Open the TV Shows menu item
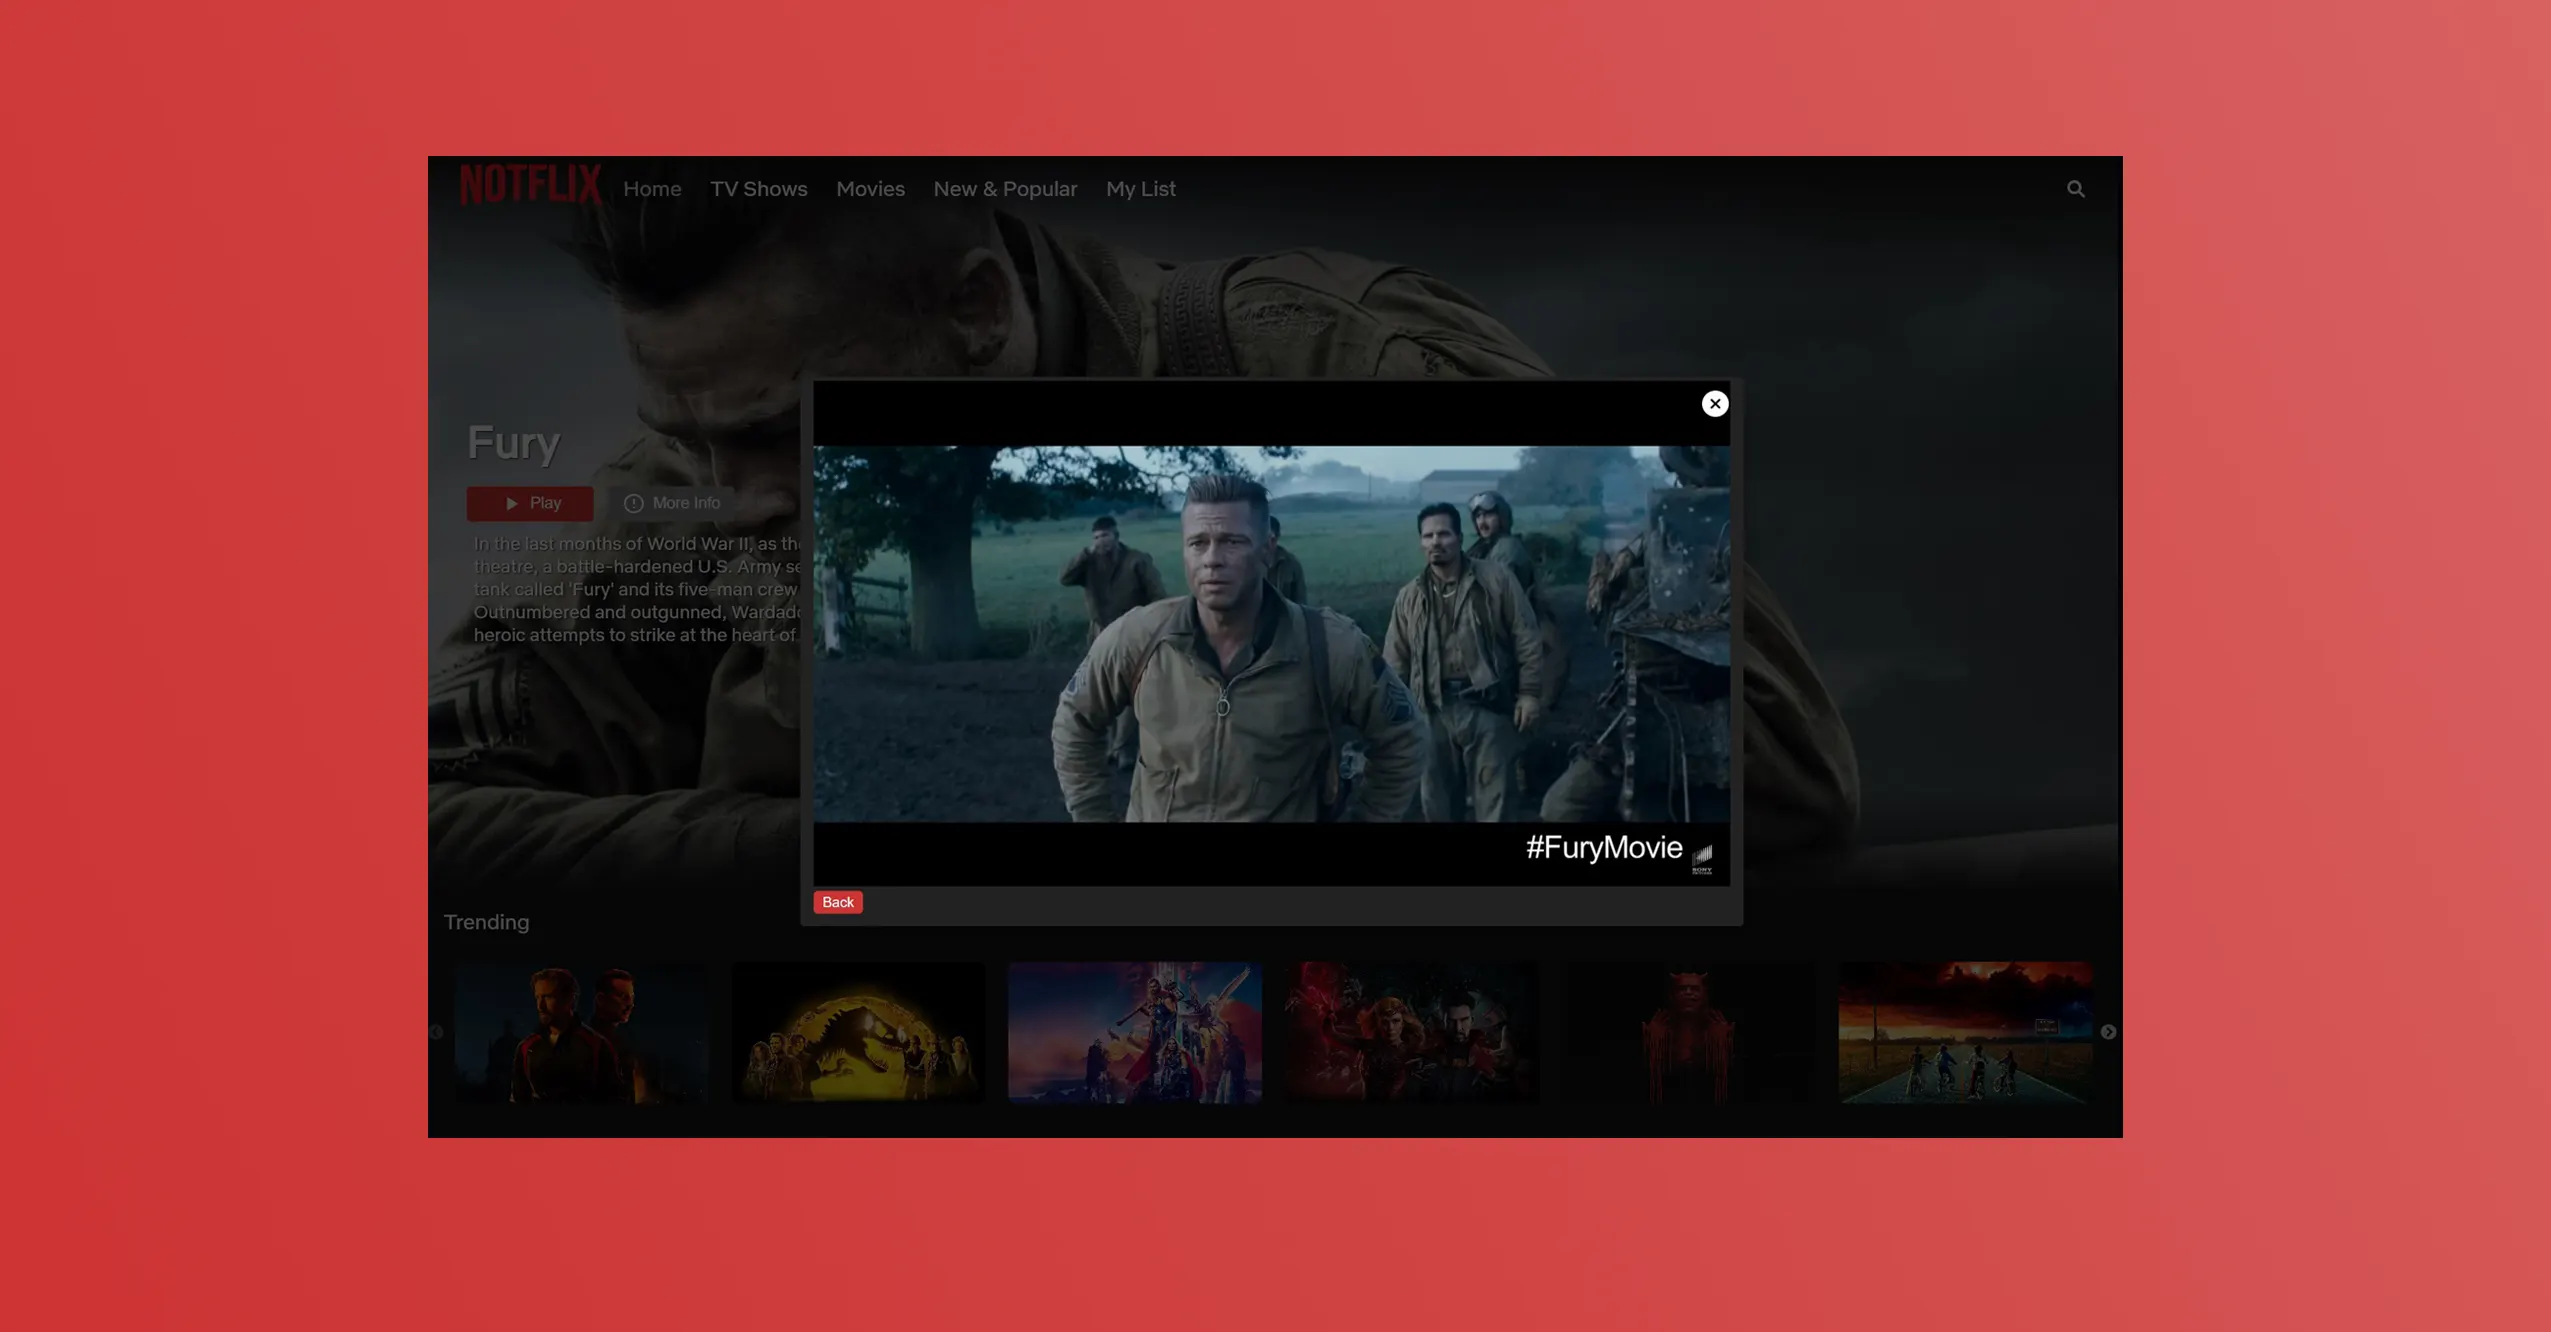 [x=758, y=189]
